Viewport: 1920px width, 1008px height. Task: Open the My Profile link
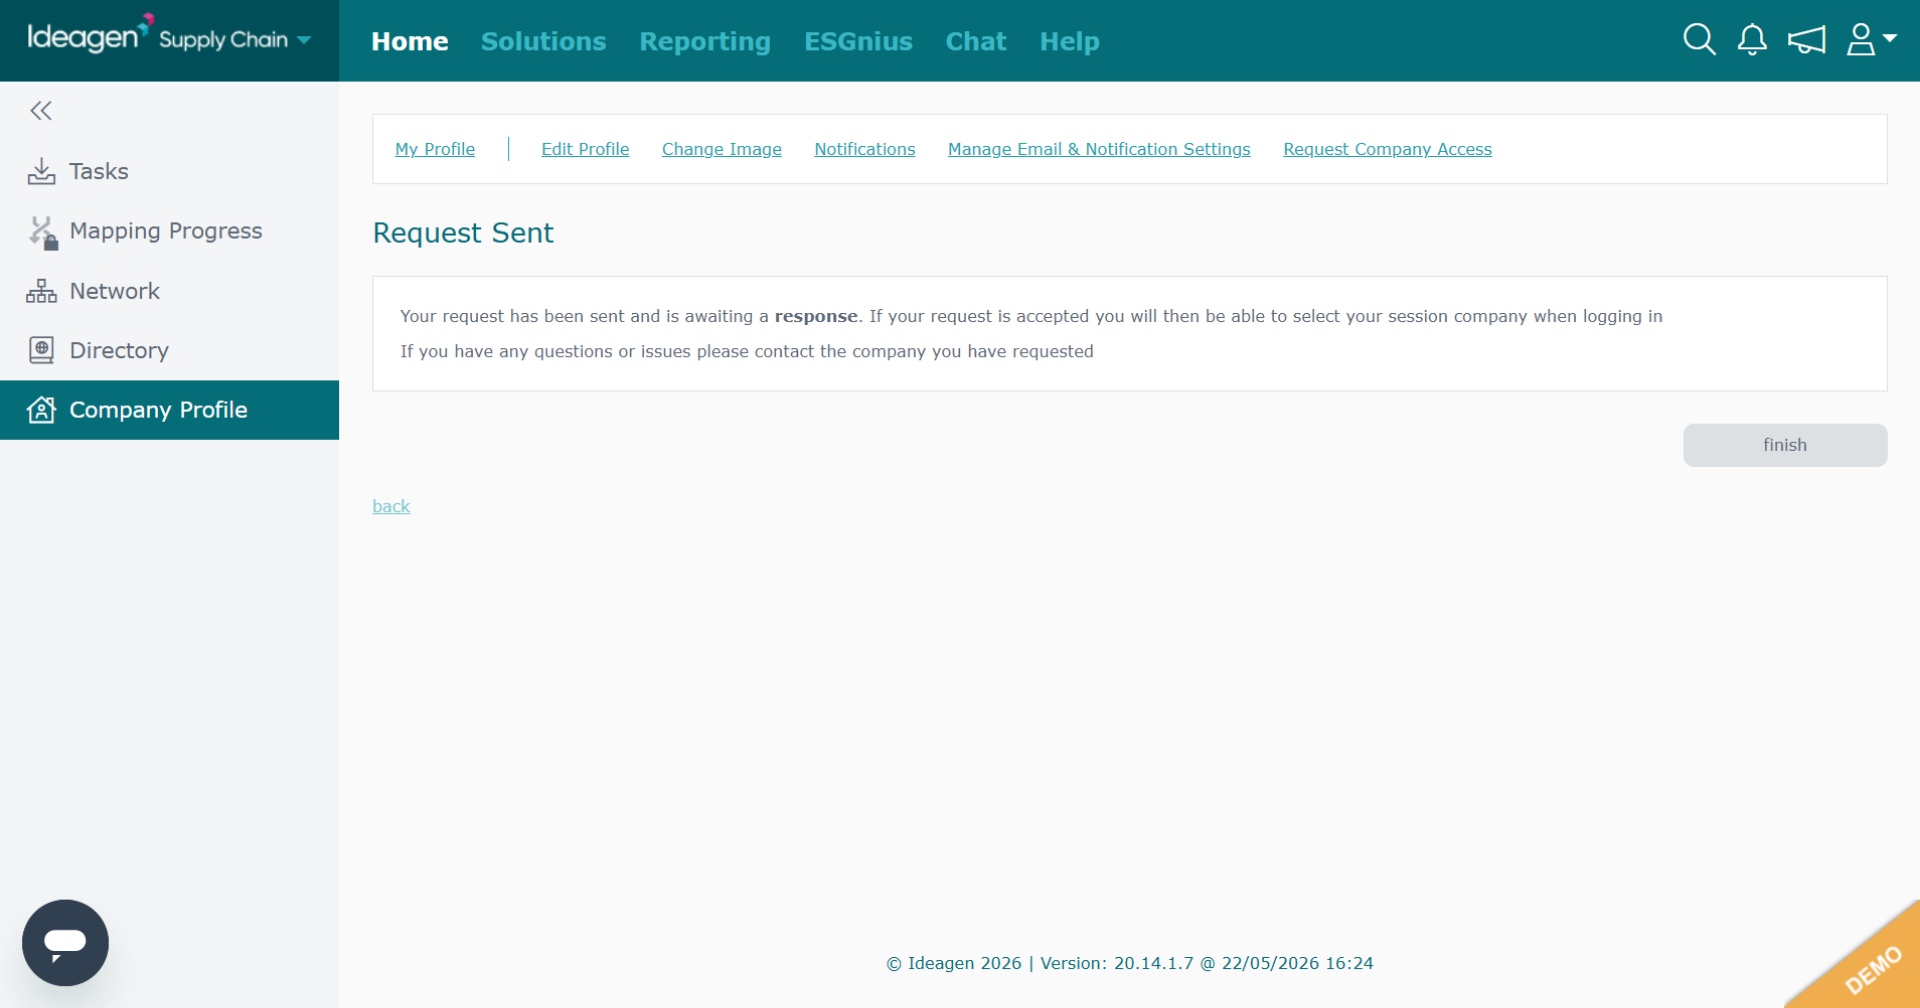[x=435, y=149]
